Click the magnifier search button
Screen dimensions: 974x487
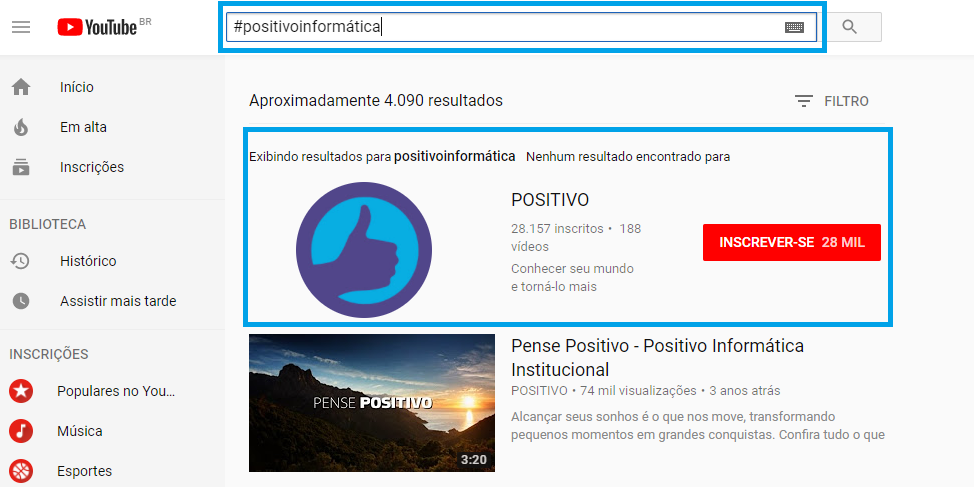tap(849, 27)
